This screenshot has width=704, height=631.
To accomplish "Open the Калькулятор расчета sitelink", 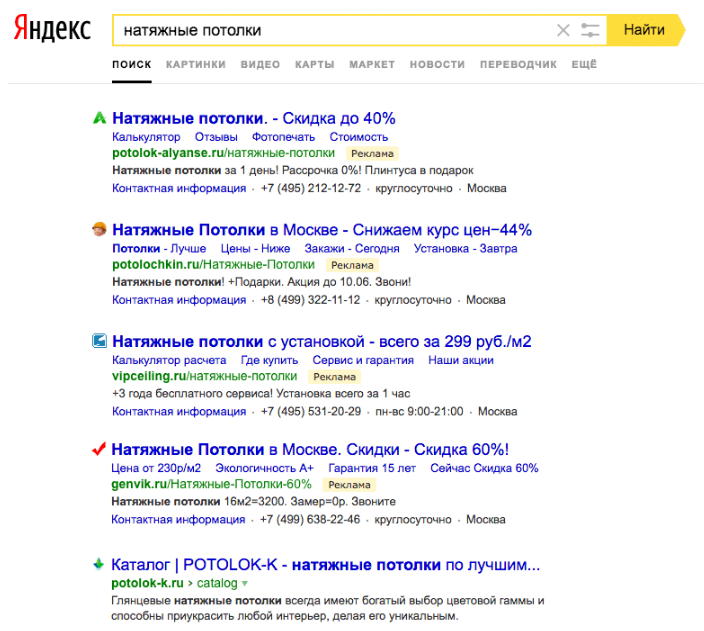I will coord(169,360).
